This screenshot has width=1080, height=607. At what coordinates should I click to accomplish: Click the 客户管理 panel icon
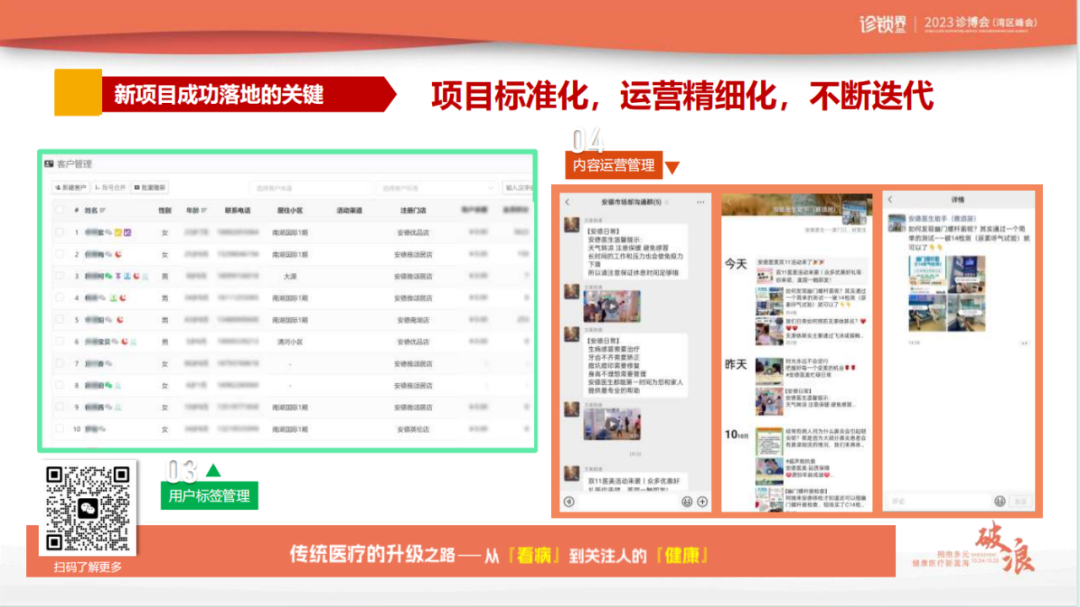49,164
